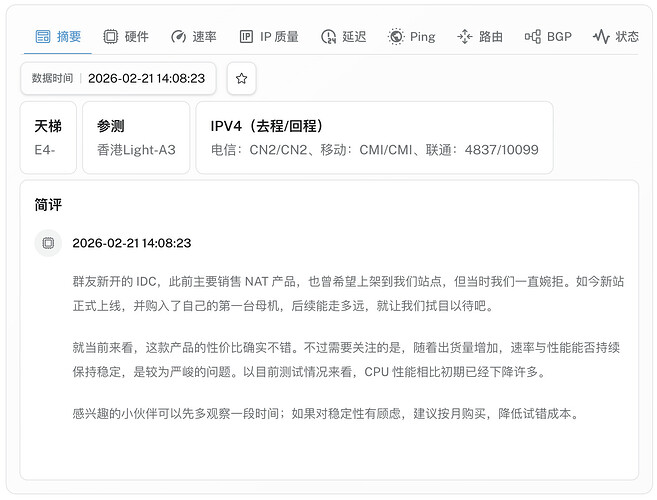Click the 状态 pulse wave icon
The height and width of the screenshot is (500, 657).
pos(601,36)
